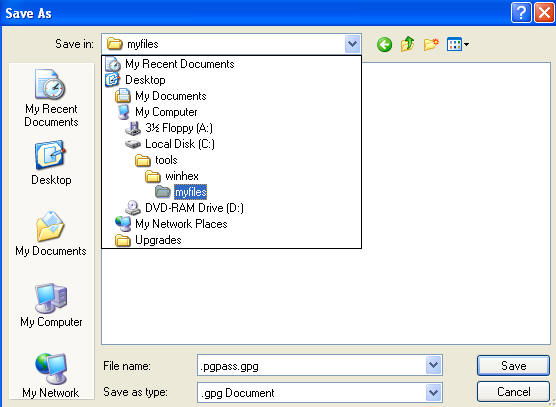This screenshot has height=407, width=556.
Task: Go up one folder level icon
Action: pyautogui.click(x=407, y=44)
